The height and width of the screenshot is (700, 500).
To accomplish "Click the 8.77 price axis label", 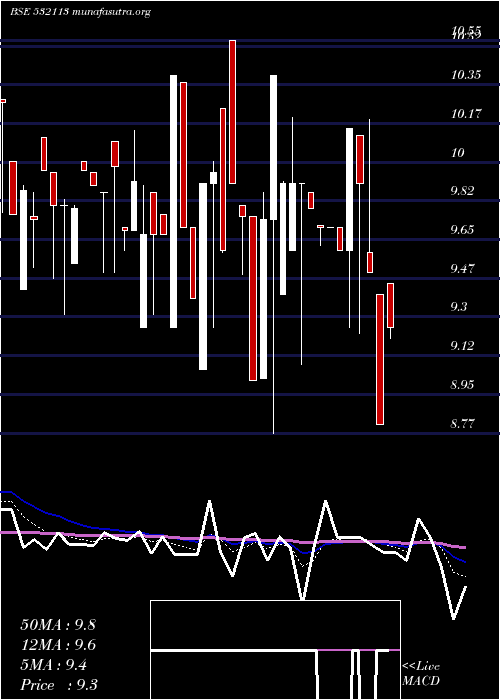I will pyautogui.click(x=464, y=424).
